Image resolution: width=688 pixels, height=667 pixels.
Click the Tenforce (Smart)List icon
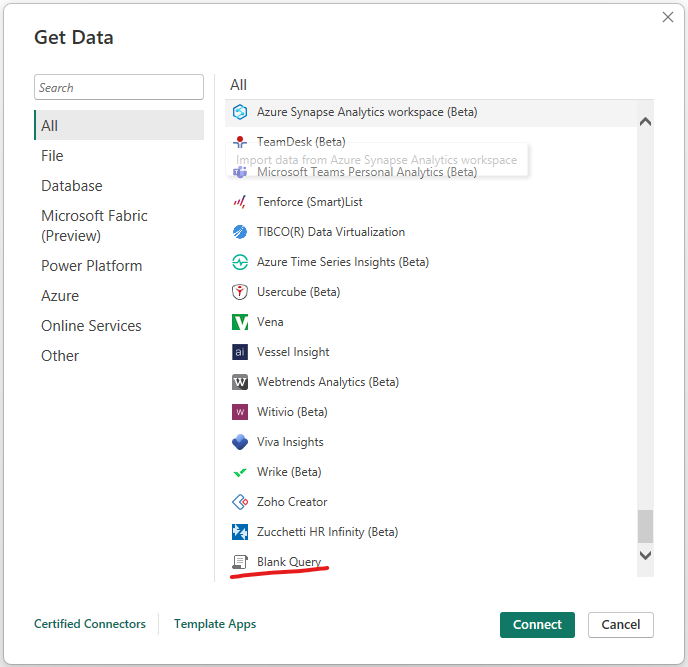point(240,202)
